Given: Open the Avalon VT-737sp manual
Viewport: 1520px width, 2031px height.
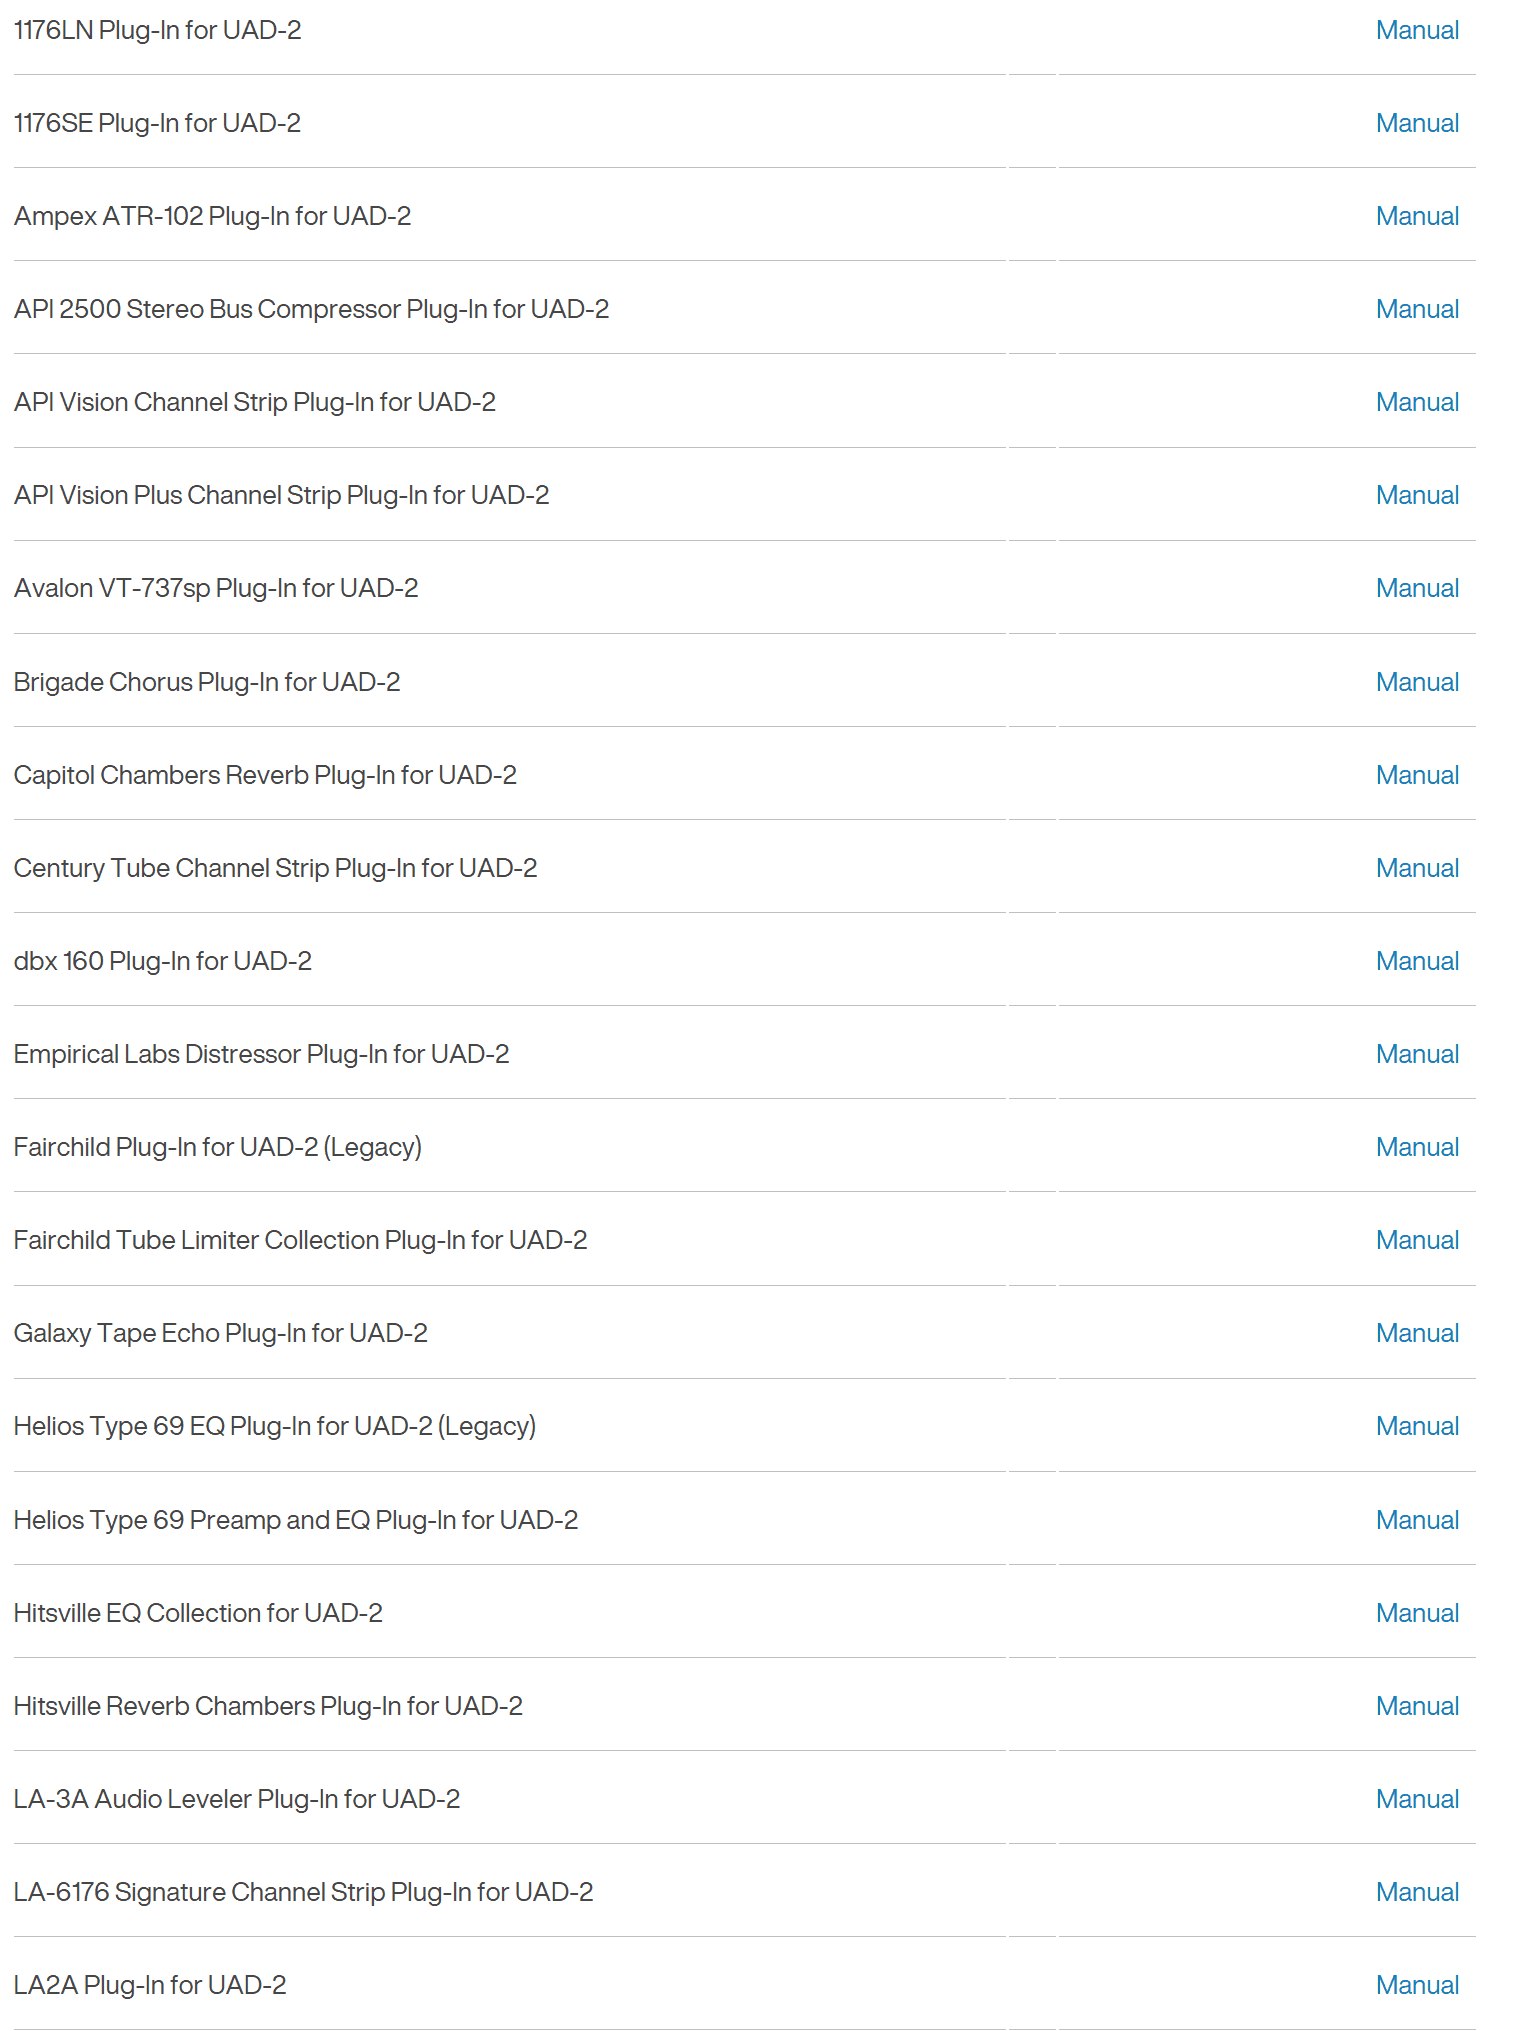Looking at the screenshot, I should pyautogui.click(x=1417, y=589).
